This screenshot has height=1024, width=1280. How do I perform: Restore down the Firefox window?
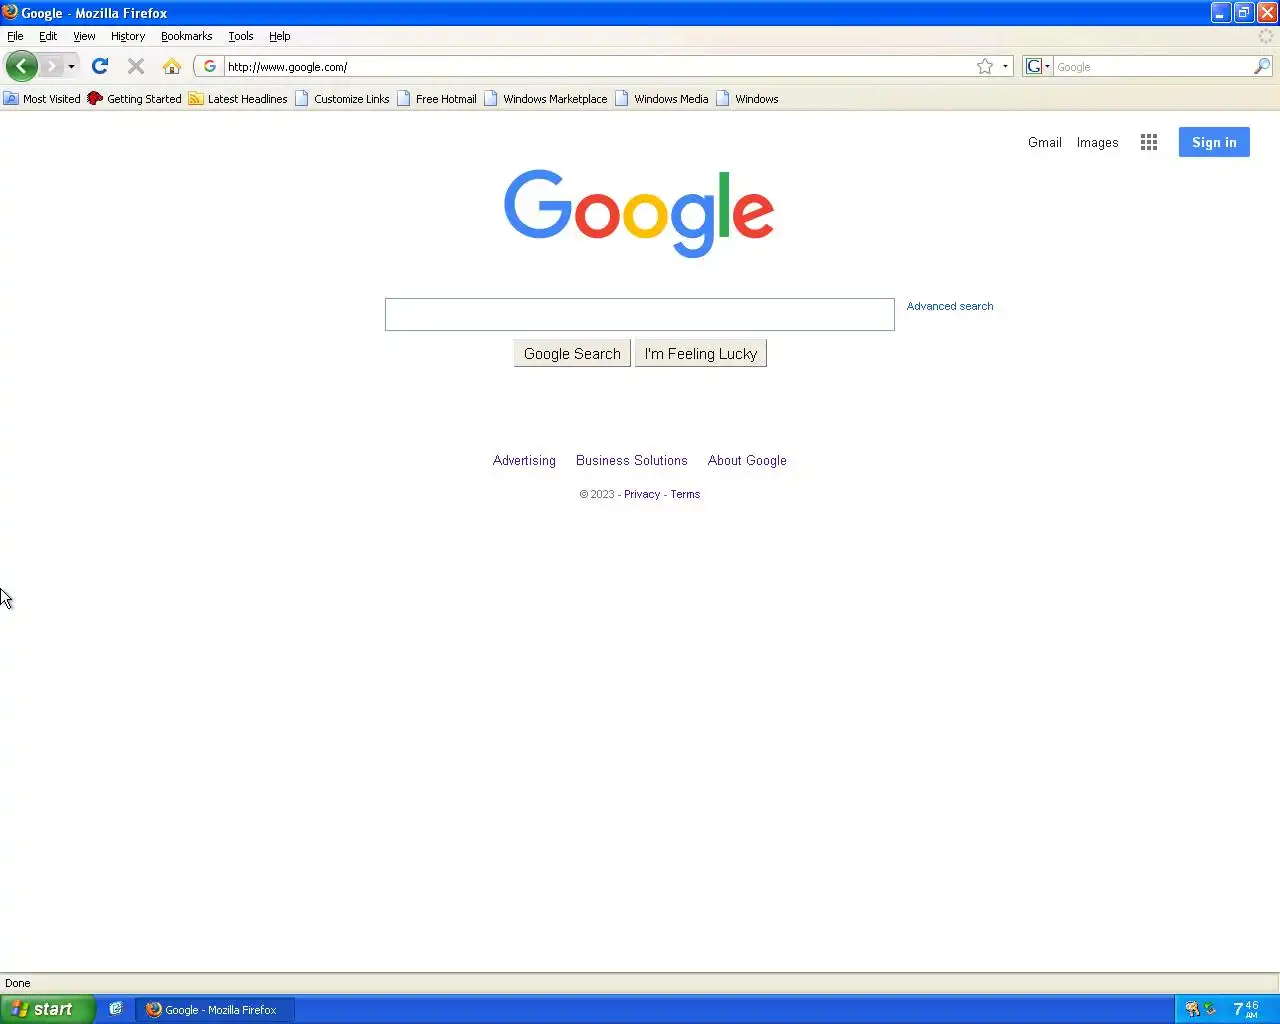[1244, 12]
